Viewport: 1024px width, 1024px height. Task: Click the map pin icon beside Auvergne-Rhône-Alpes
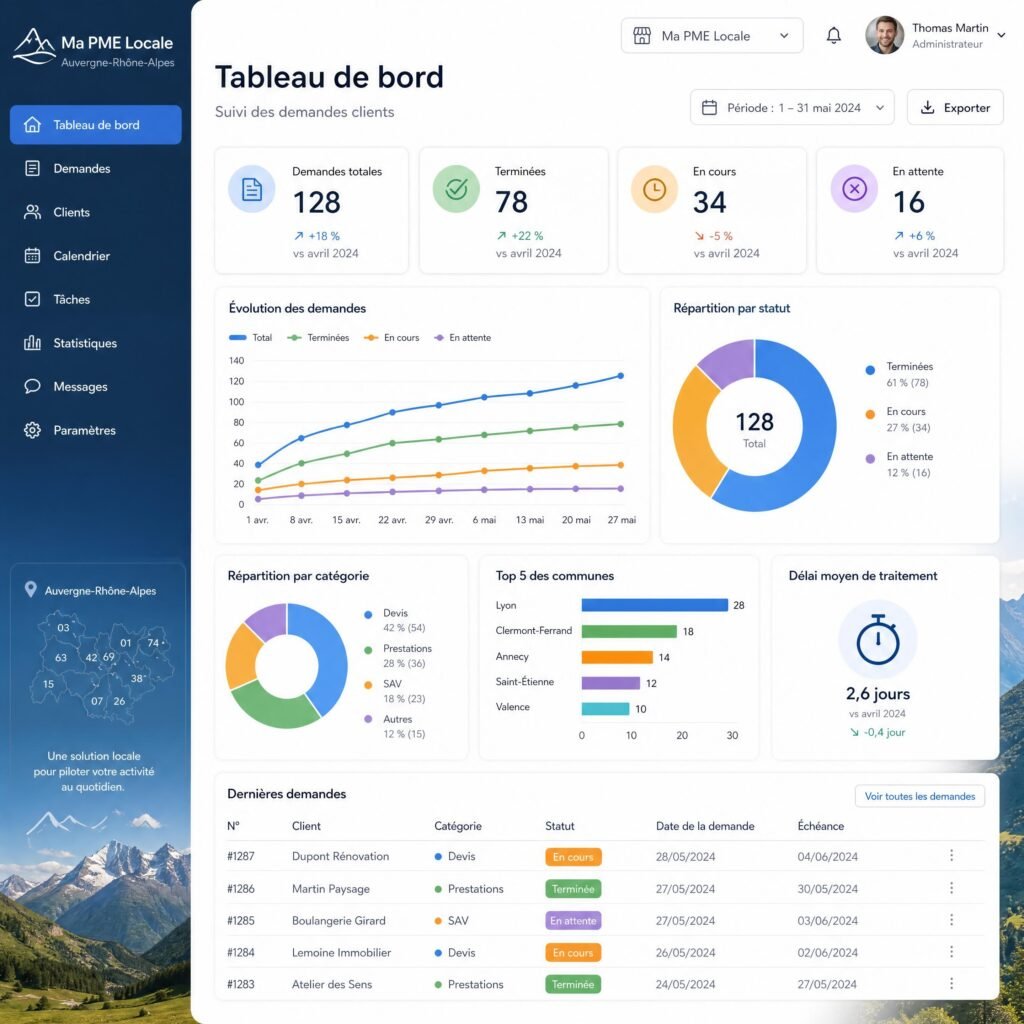coord(30,590)
